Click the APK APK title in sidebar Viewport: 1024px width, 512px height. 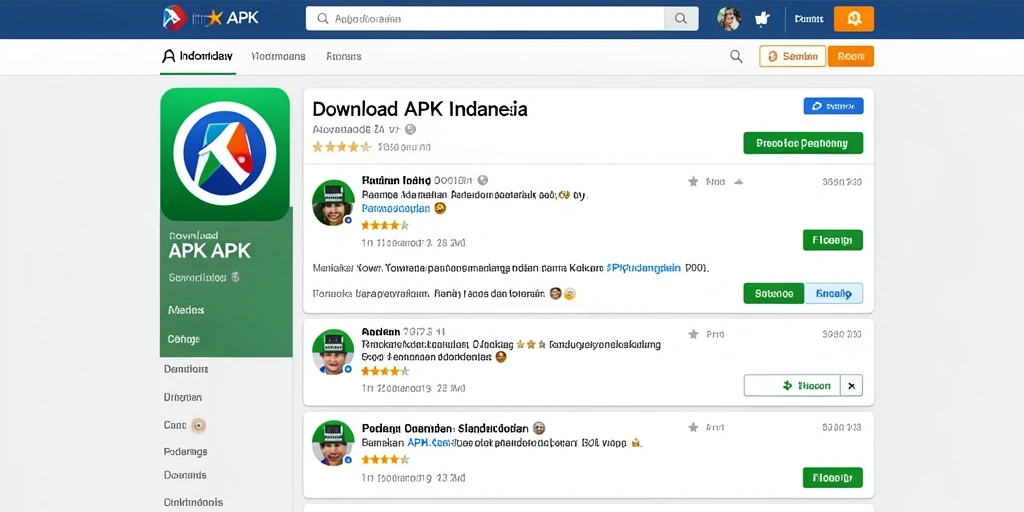coord(209,251)
